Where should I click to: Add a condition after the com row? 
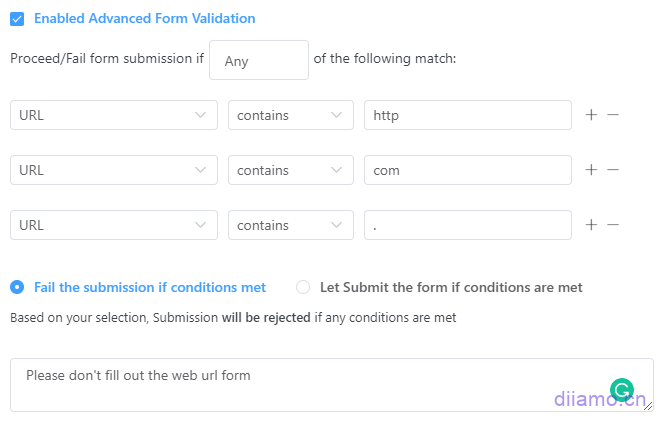(x=591, y=170)
